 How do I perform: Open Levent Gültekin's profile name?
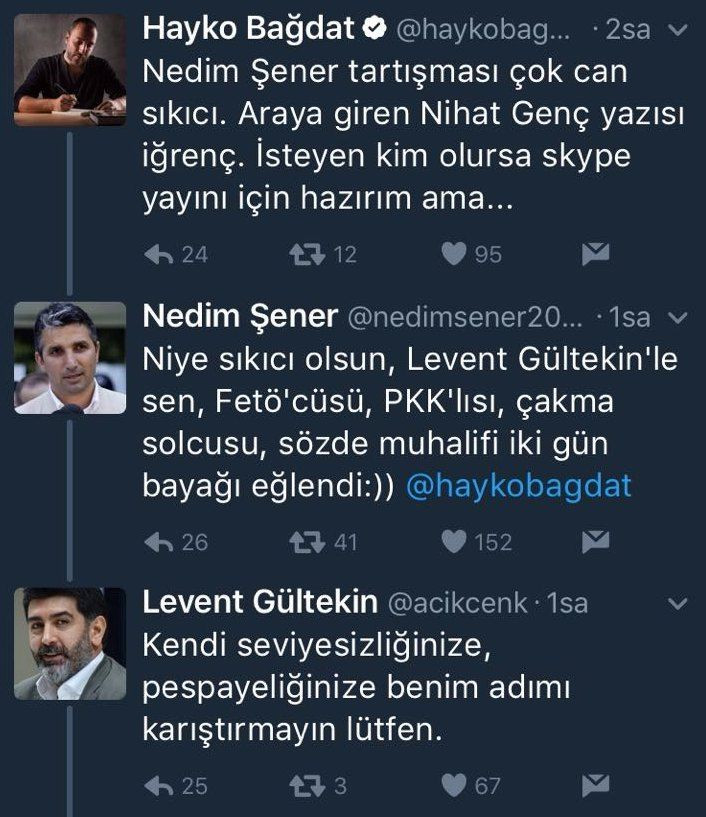pyautogui.click(x=260, y=602)
